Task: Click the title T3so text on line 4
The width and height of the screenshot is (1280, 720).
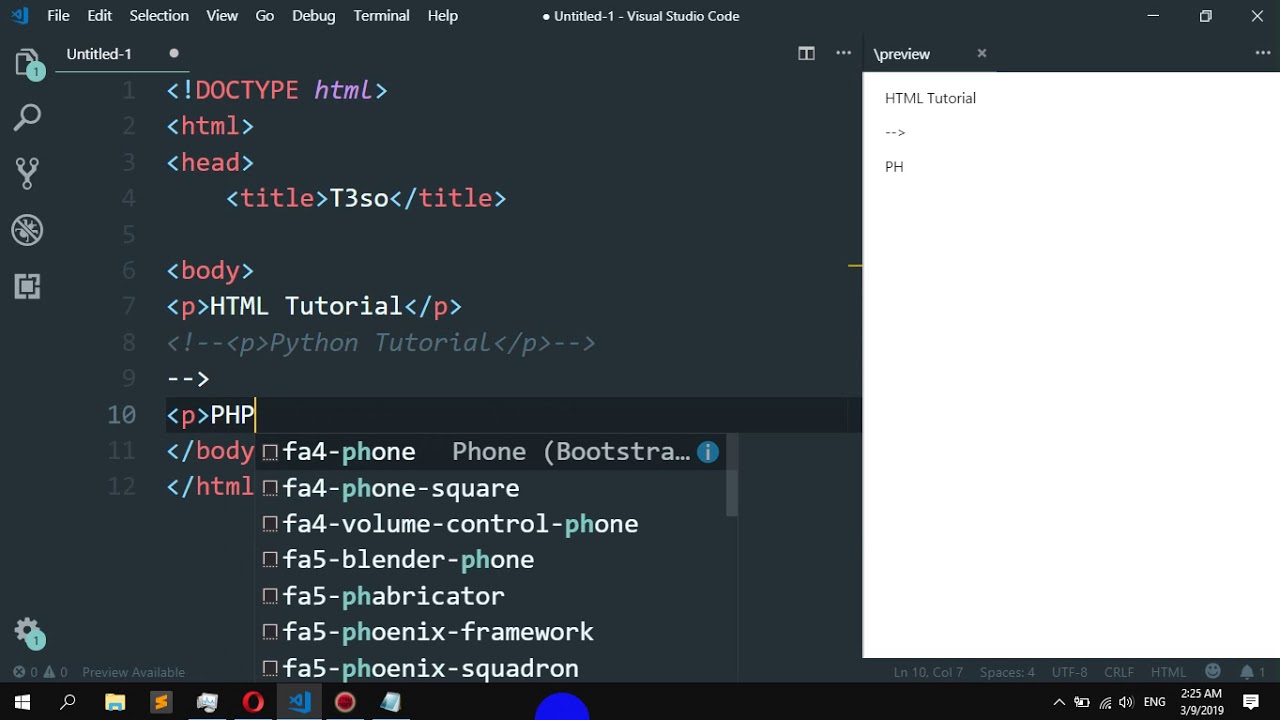Action: click(359, 198)
